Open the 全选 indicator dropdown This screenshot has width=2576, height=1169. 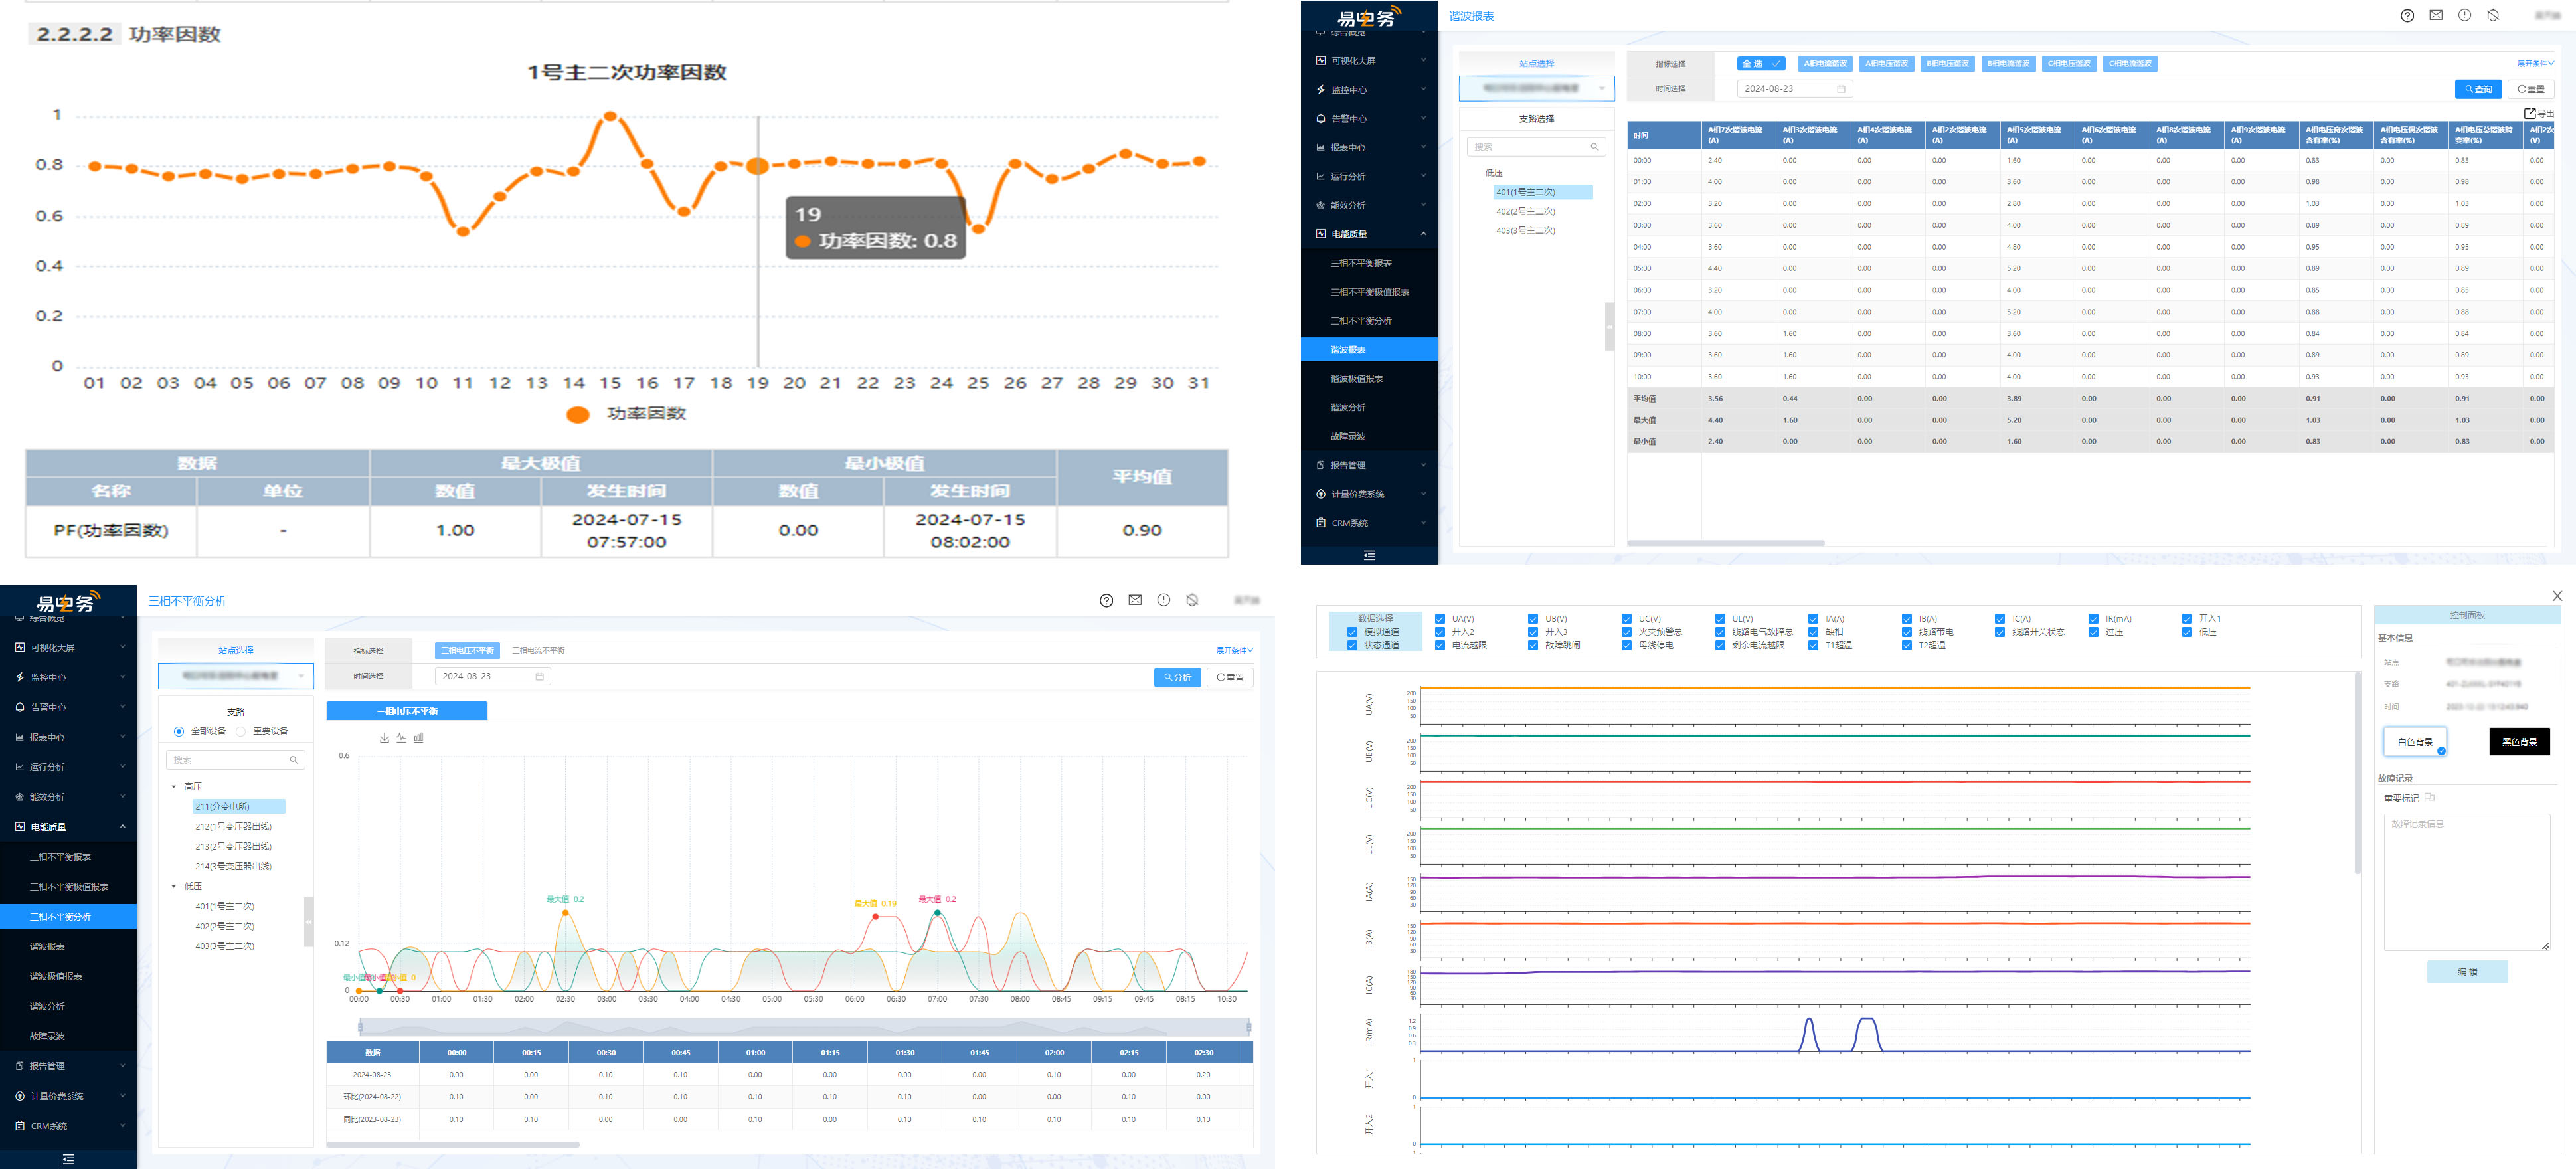(1761, 64)
